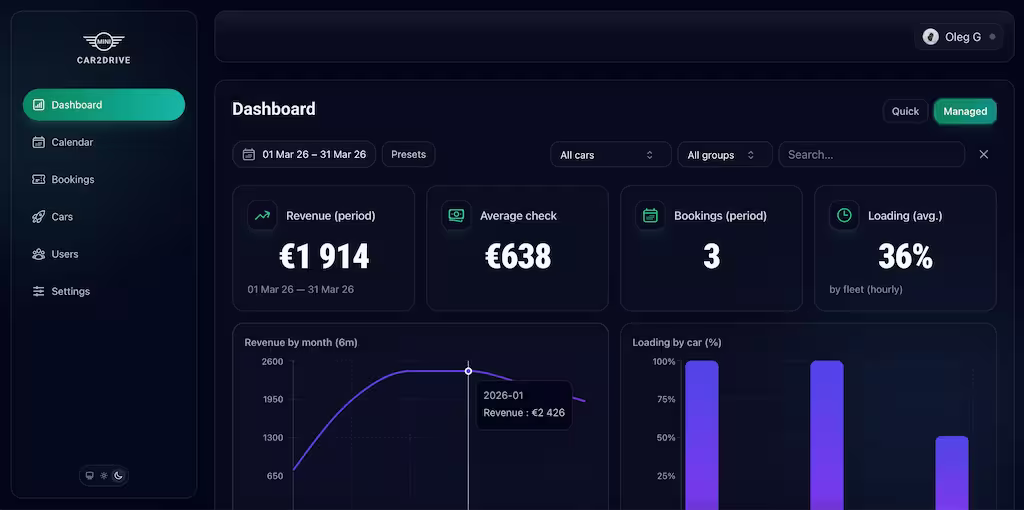Click Oleg G's avatar picture

point(931,37)
